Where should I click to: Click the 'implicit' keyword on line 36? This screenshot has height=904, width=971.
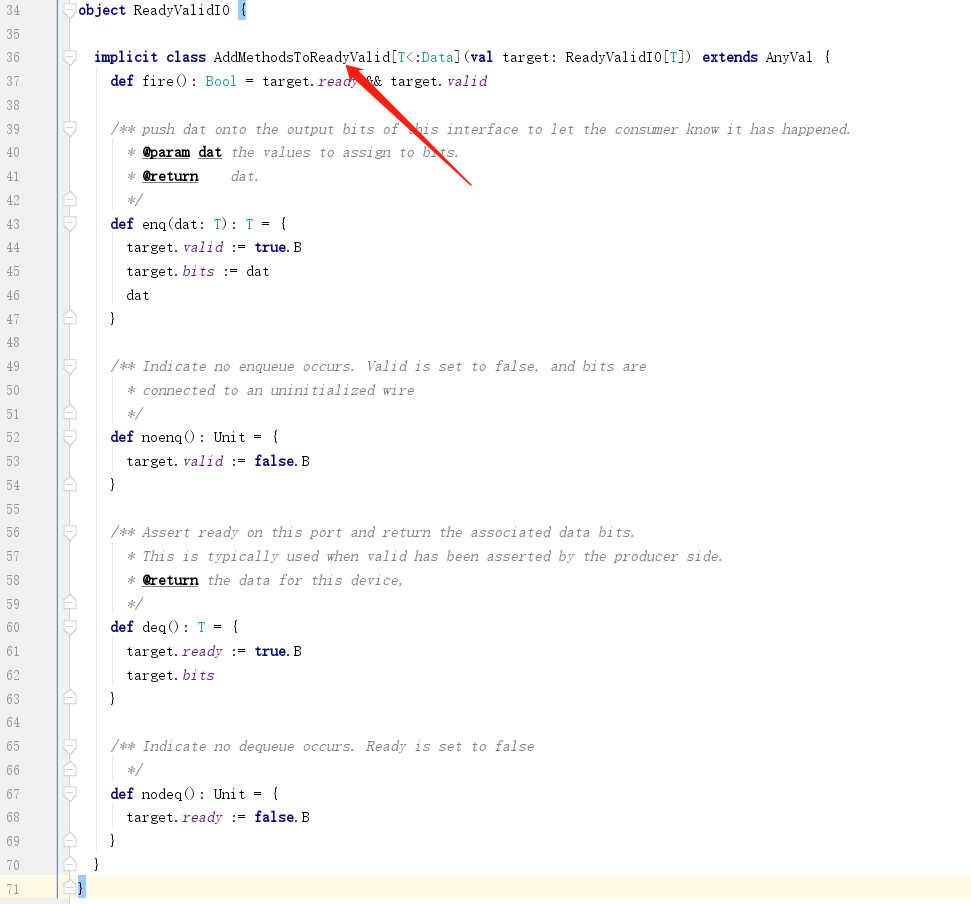pyautogui.click(x=126, y=58)
